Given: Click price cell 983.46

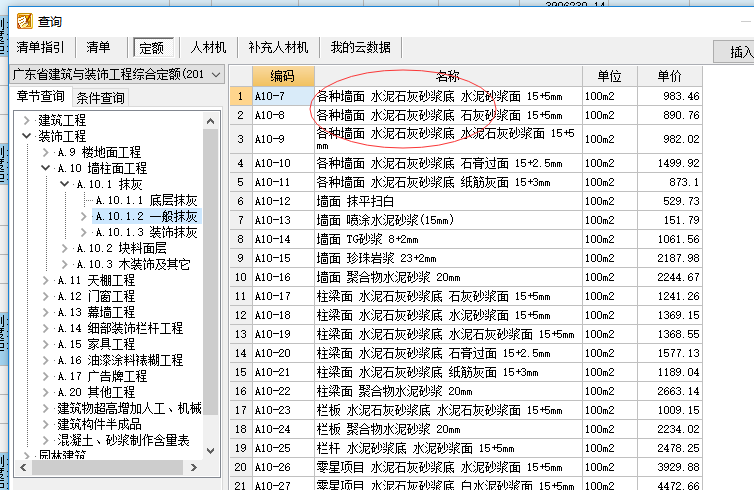Looking at the screenshot, I should point(670,96).
